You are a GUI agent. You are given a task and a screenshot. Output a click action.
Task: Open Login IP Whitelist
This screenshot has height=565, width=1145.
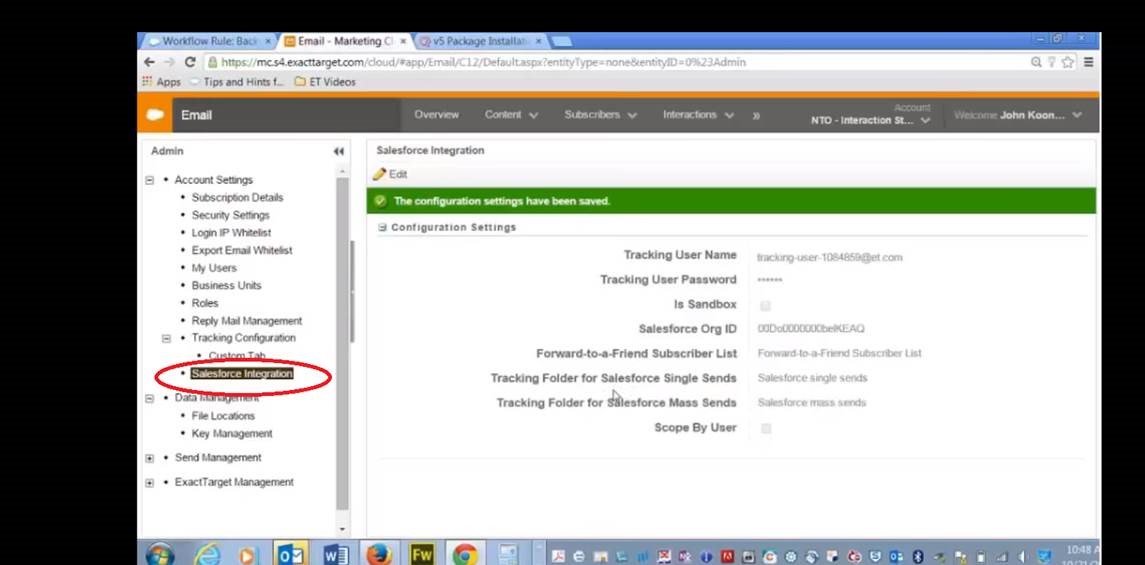[231, 233]
